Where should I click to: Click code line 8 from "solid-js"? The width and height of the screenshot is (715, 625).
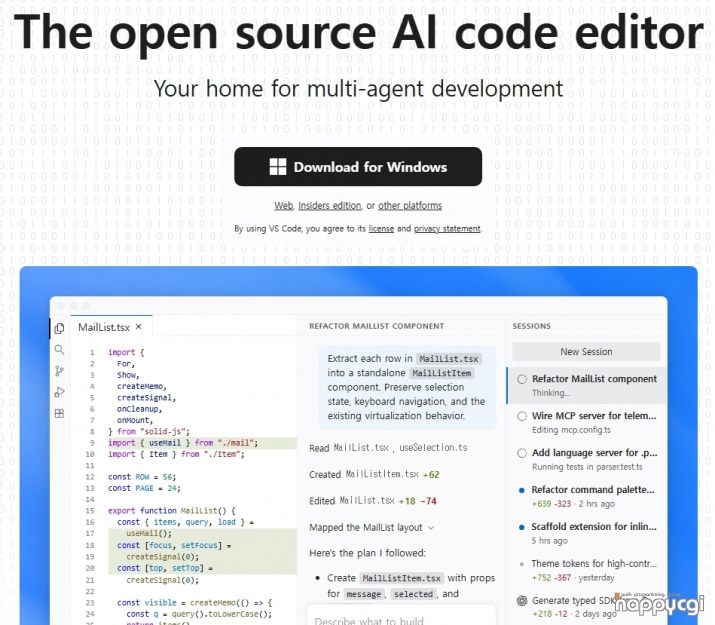(x=149, y=431)
